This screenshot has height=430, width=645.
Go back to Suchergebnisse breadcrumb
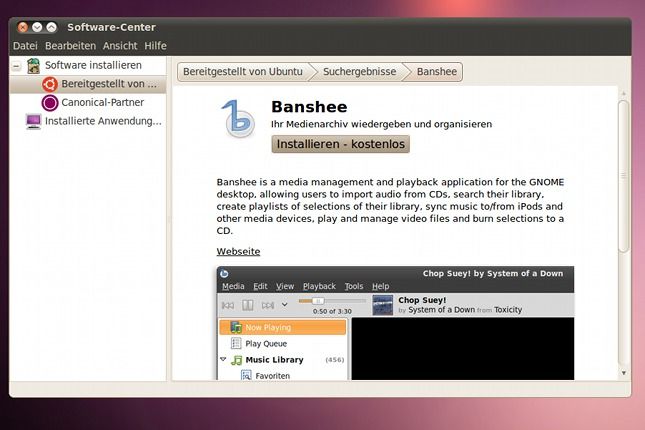pyautogui.click(x=359, y=72)
